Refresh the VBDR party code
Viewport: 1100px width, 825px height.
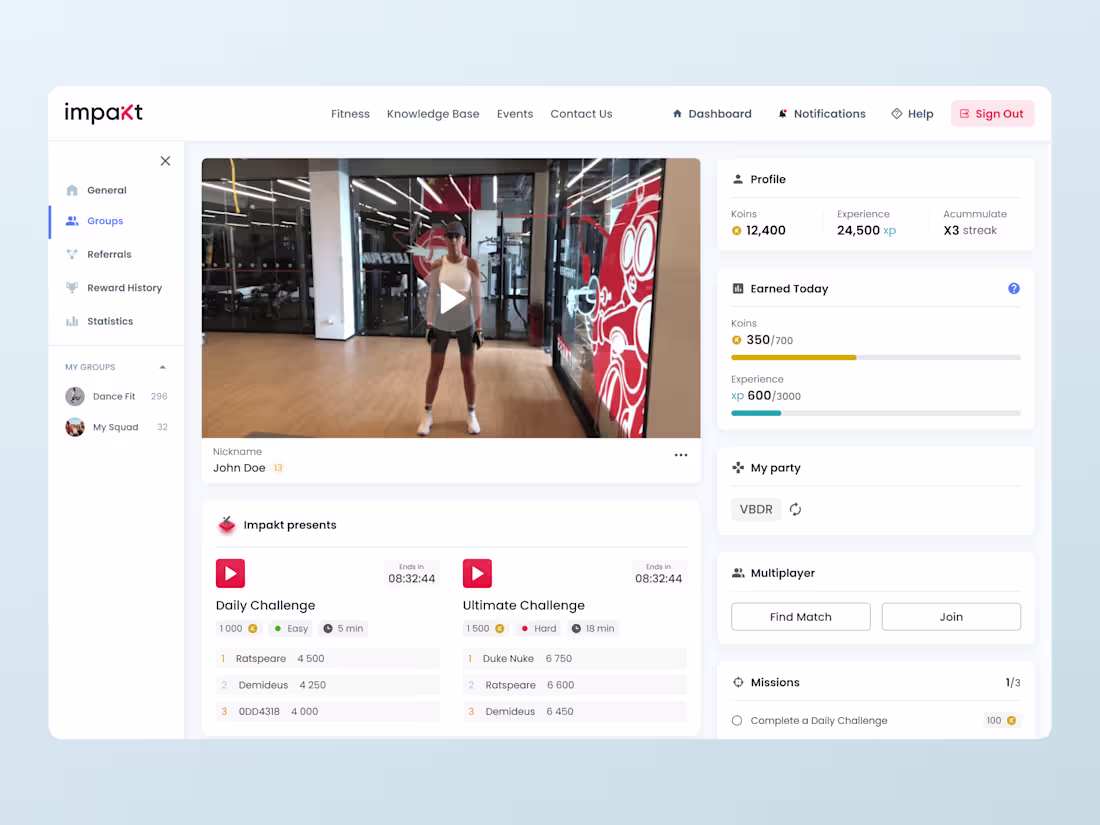pos(795,509)
